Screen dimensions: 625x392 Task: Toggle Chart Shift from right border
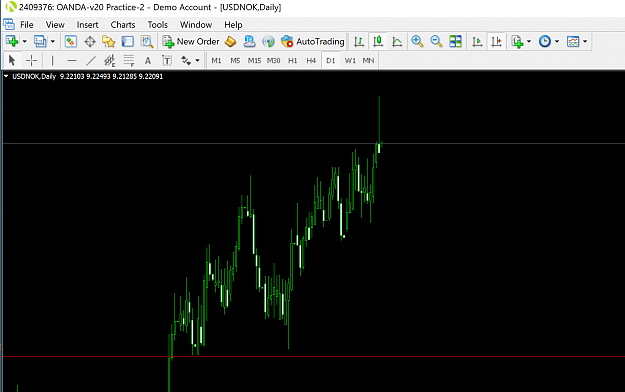(496, 41)
